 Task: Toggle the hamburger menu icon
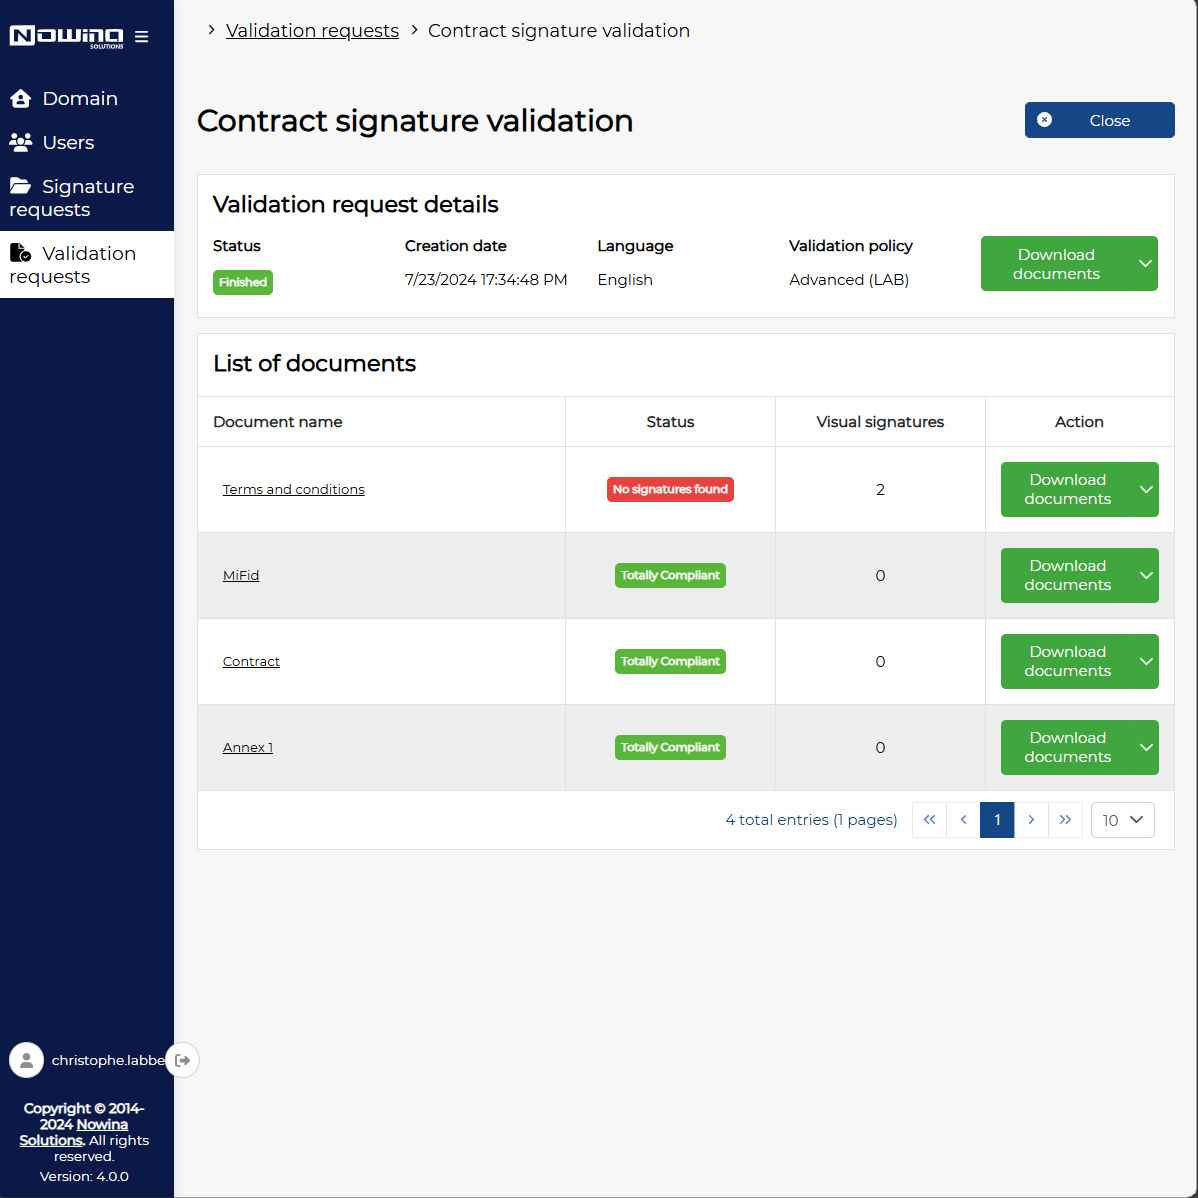point(142,37)
